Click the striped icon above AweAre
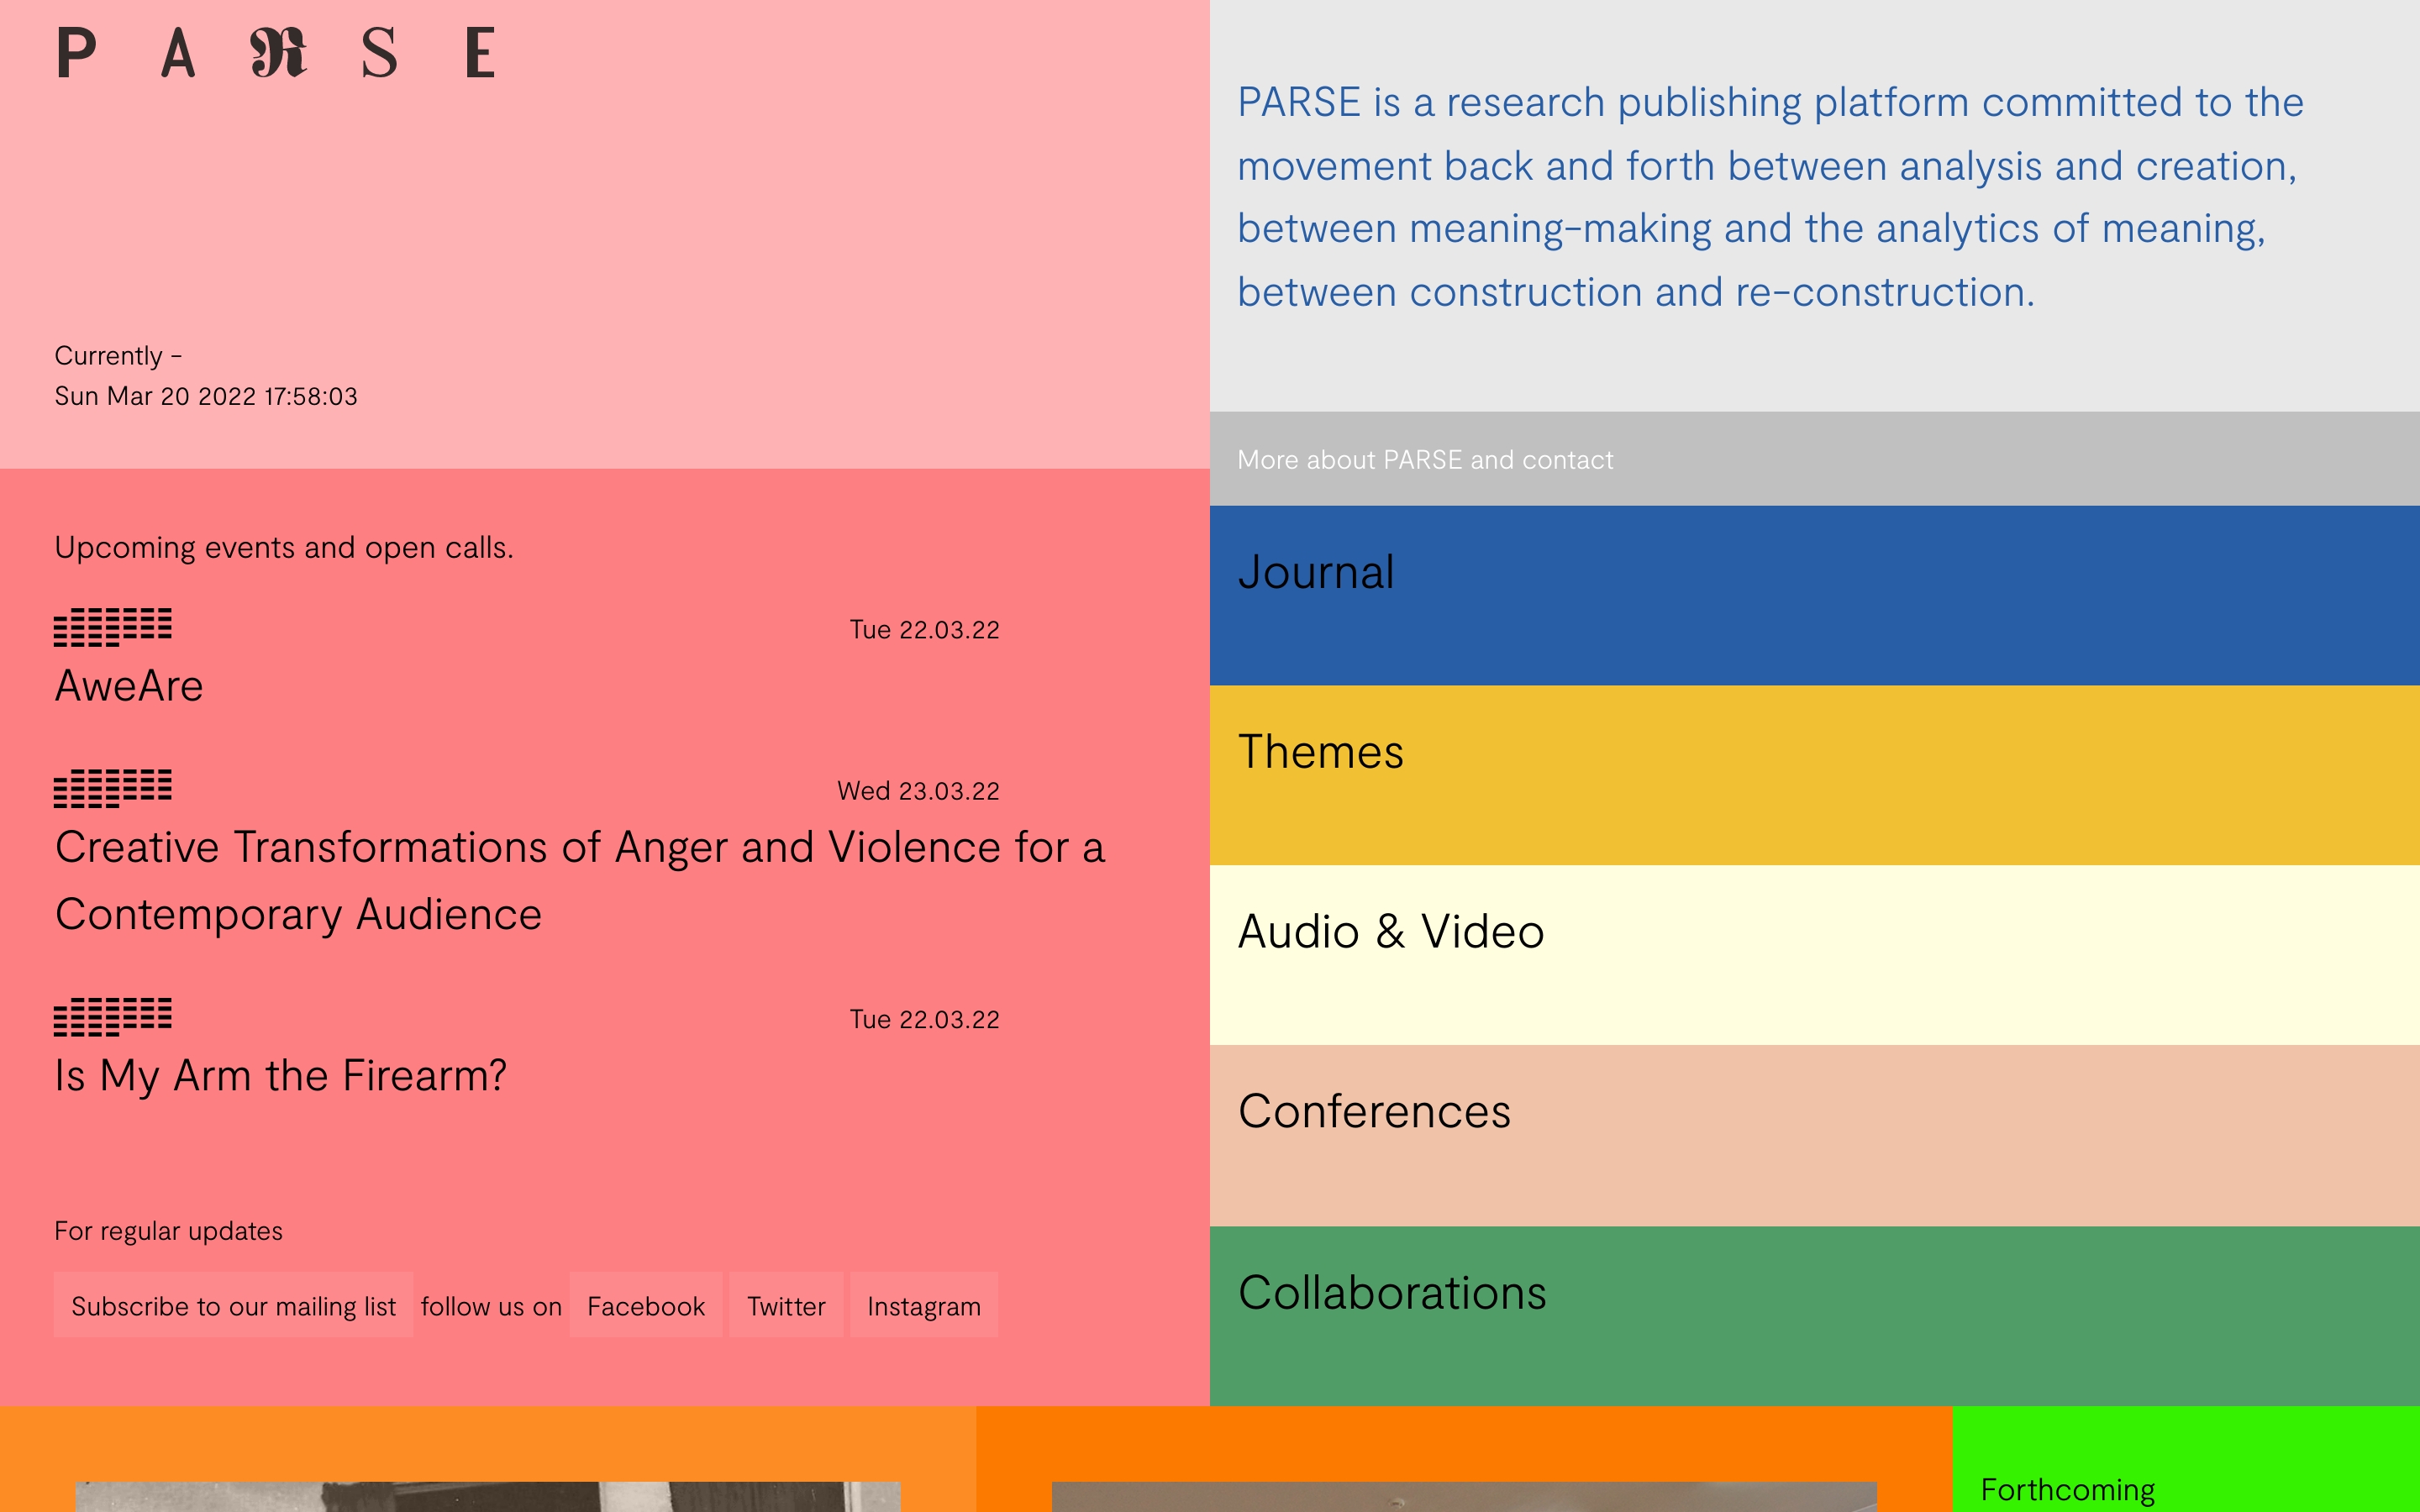The image size is (2420, 1512). [x=113, y=627]
